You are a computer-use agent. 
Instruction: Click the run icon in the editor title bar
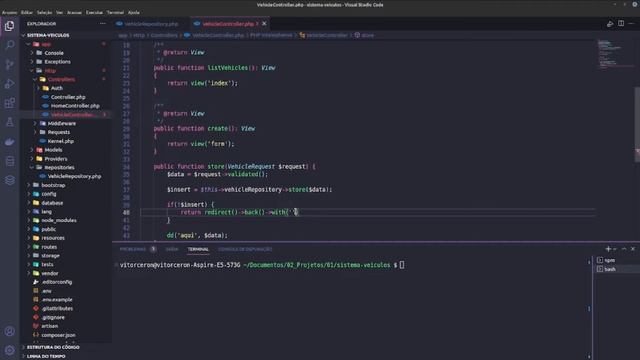click(610, 24)
